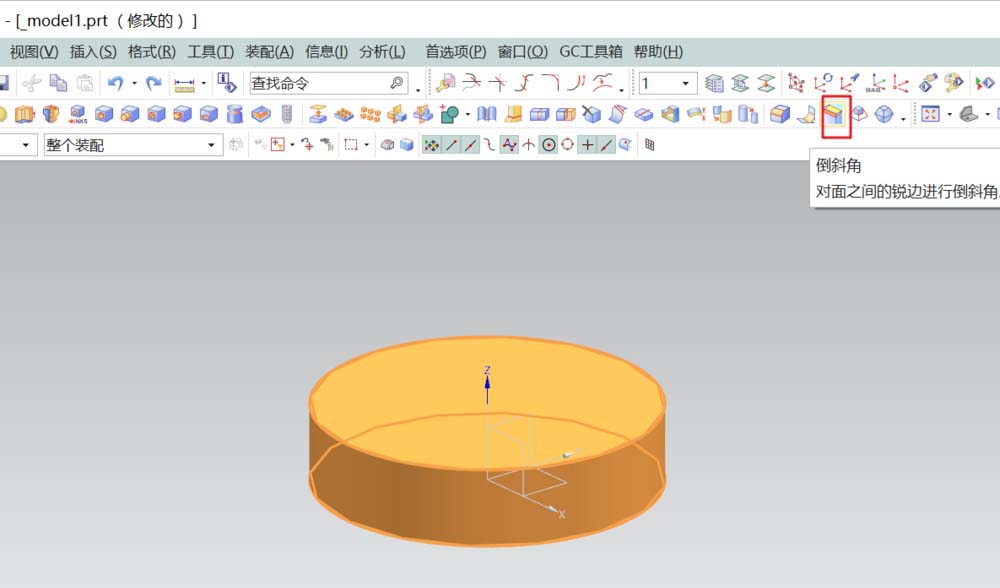Click the redo arrow icon
Image resolution: width=1000 pixels, height=588 pixels.
[x=154, y=81]
